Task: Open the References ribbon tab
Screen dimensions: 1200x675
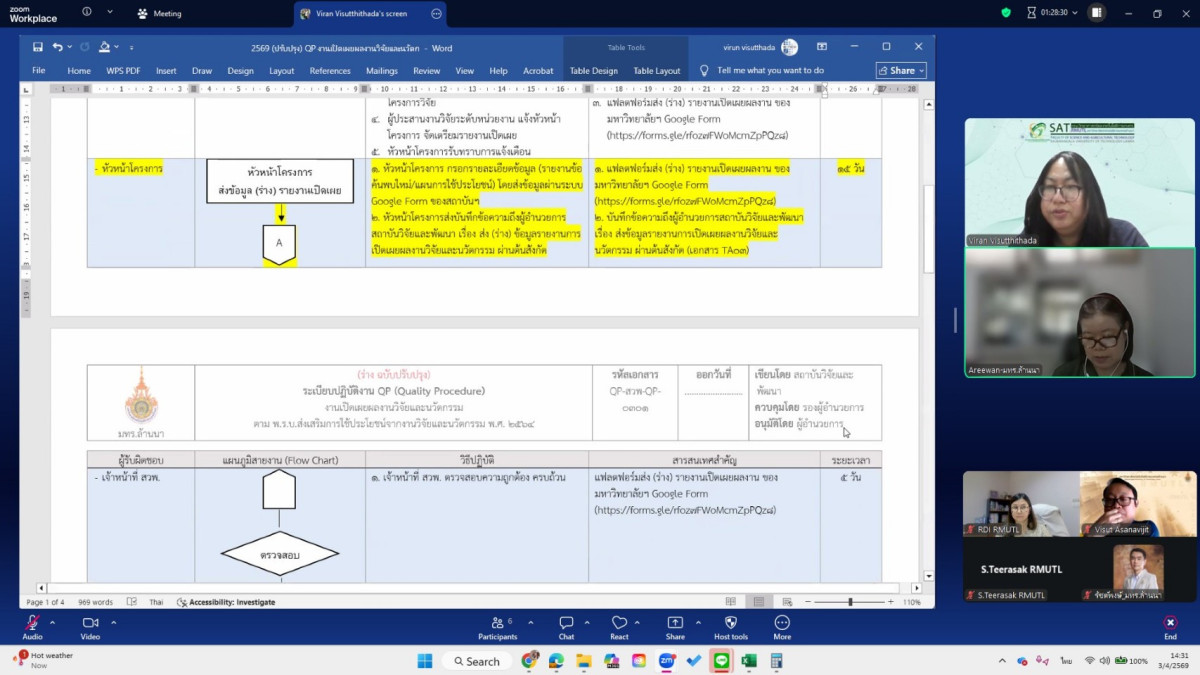Action: pos(330,71)
